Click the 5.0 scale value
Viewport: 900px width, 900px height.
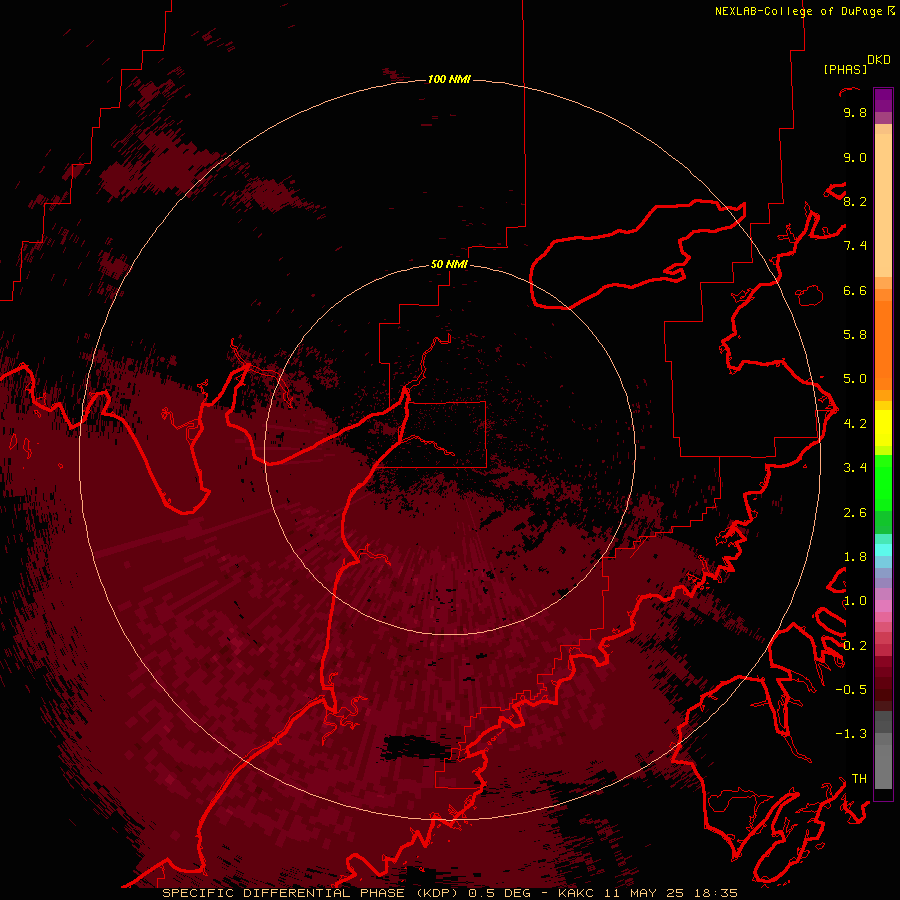coord(855,379)
